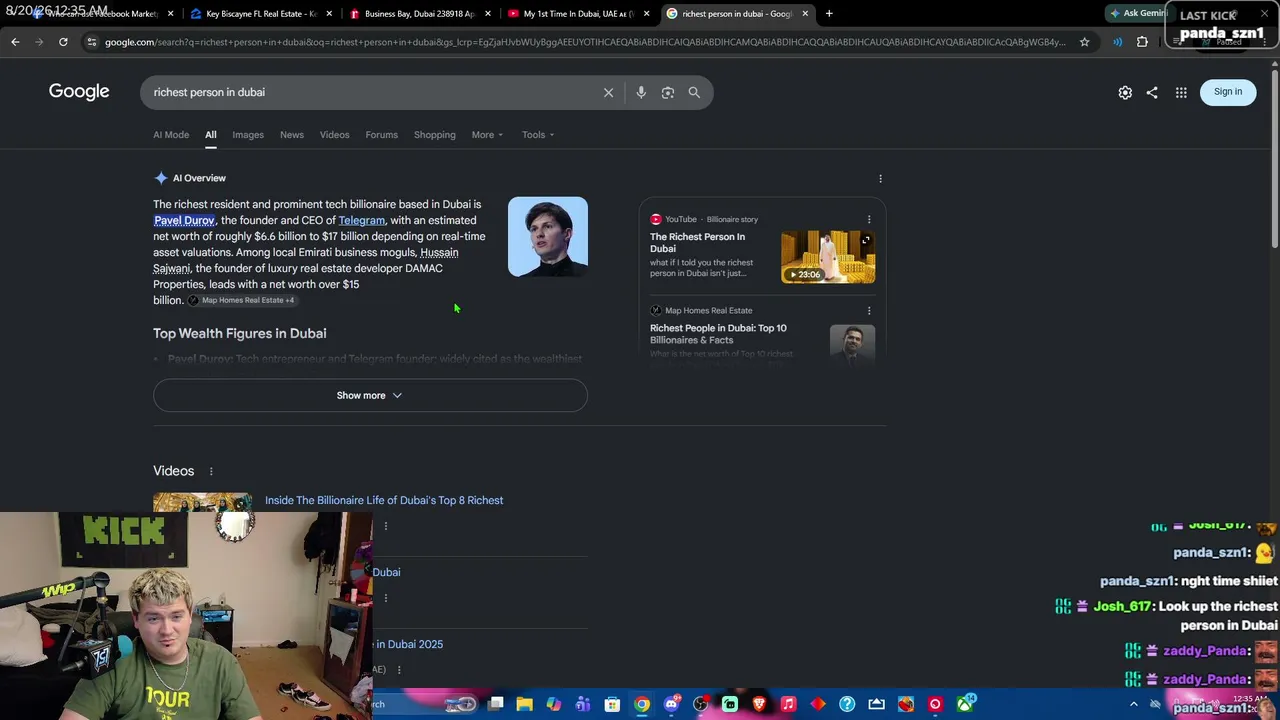Submit search with the magnifier icon
This screenshot has width=1280, height=720.
694,92
